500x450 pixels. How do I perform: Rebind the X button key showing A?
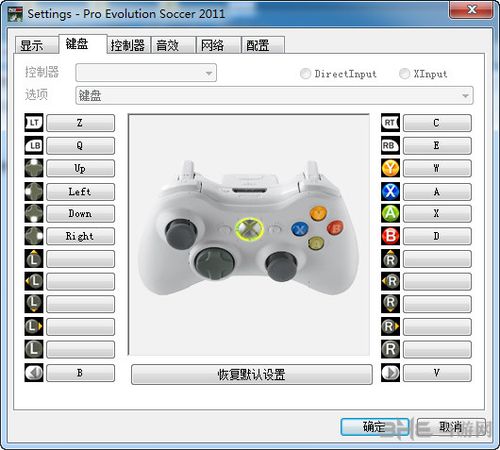click(437, 192)
